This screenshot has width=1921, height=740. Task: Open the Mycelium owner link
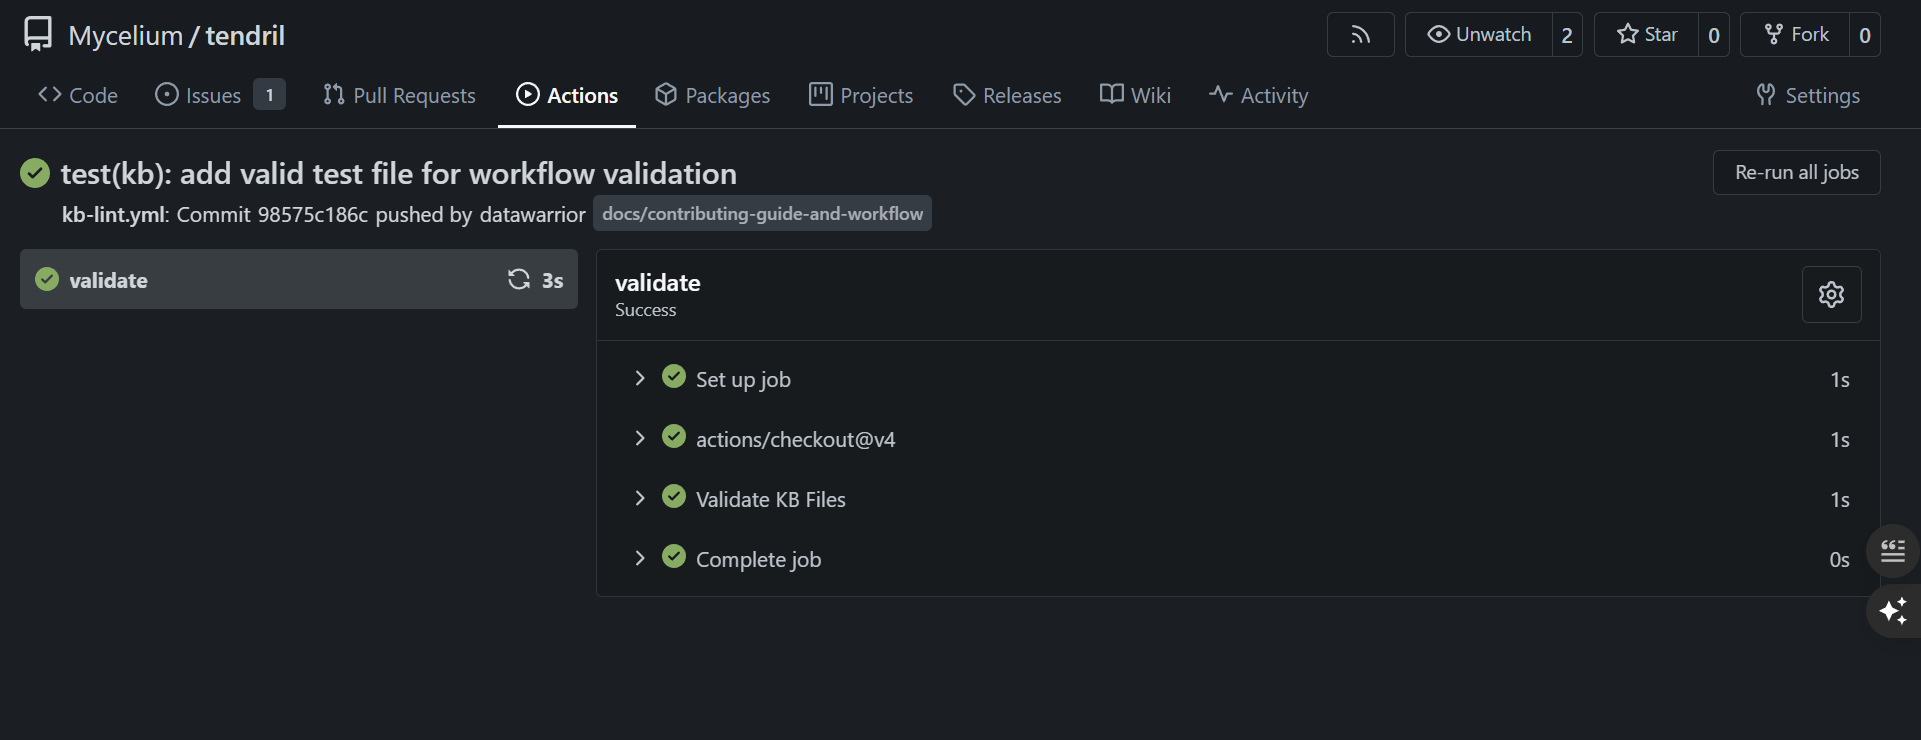point(125,36)
